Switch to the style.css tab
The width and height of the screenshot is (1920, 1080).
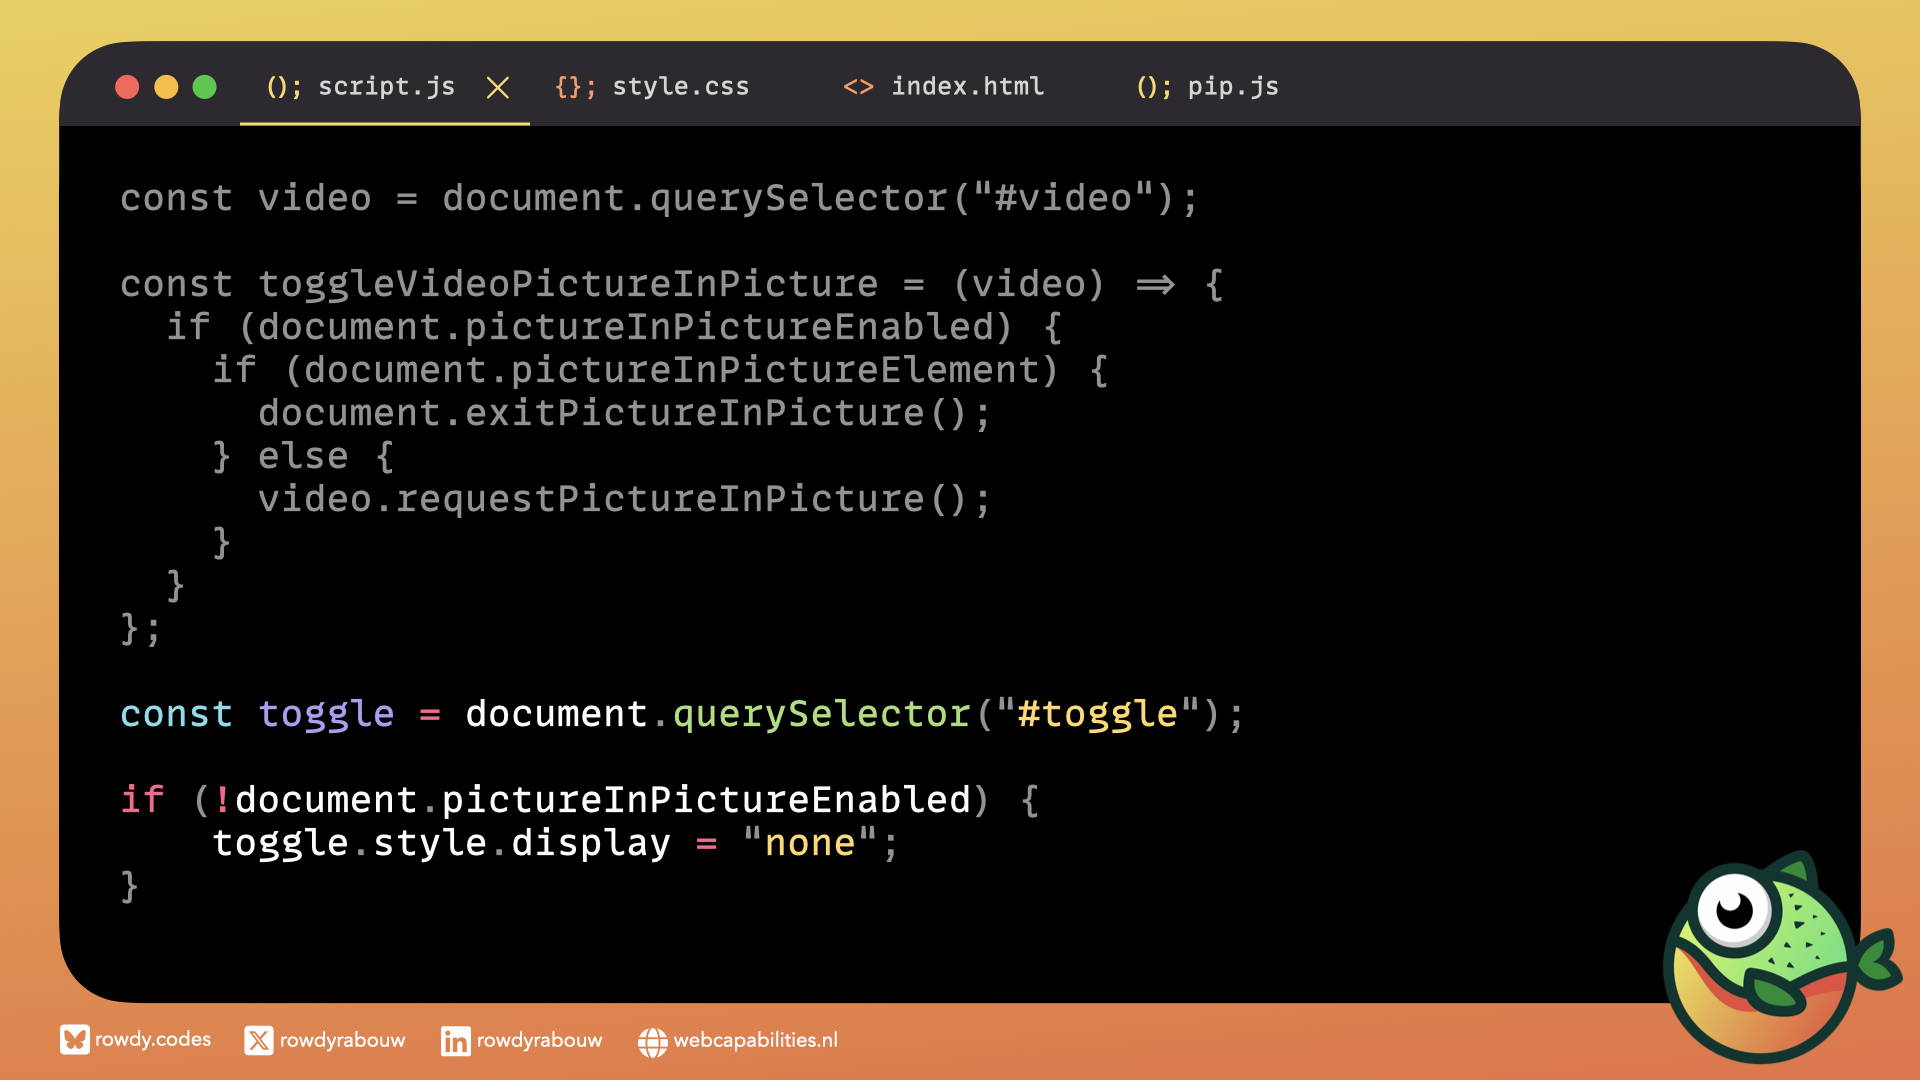point(680,87)
